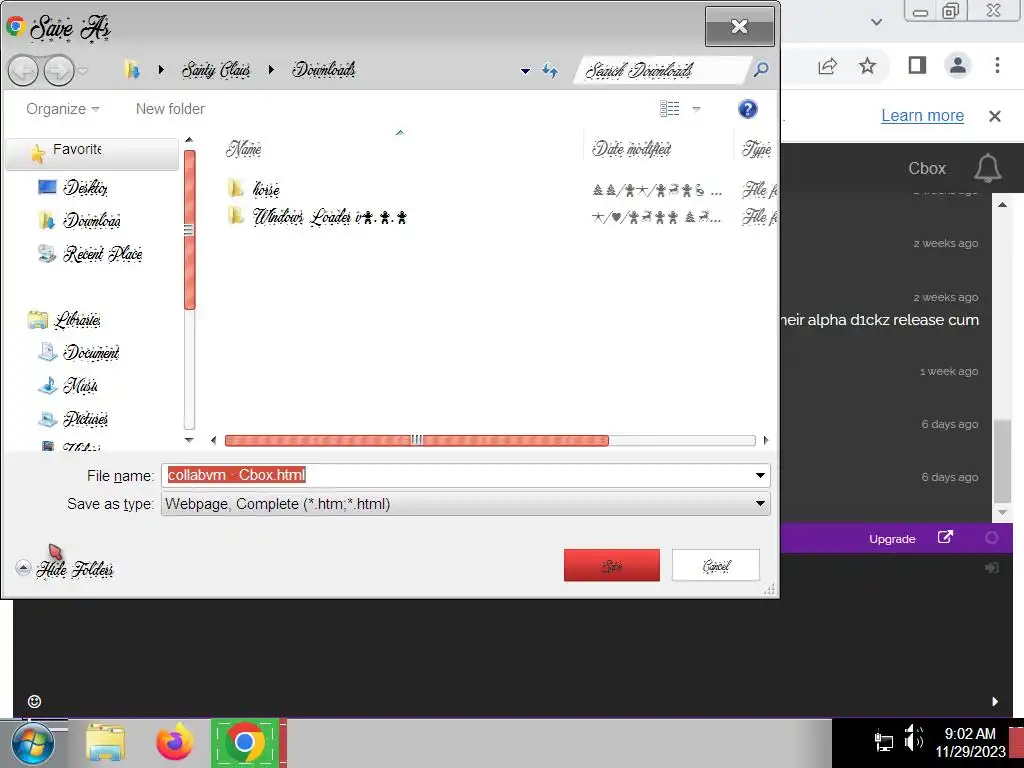
Task: Click the Downloads breadcrumb segment
Action: pos(323,69)
